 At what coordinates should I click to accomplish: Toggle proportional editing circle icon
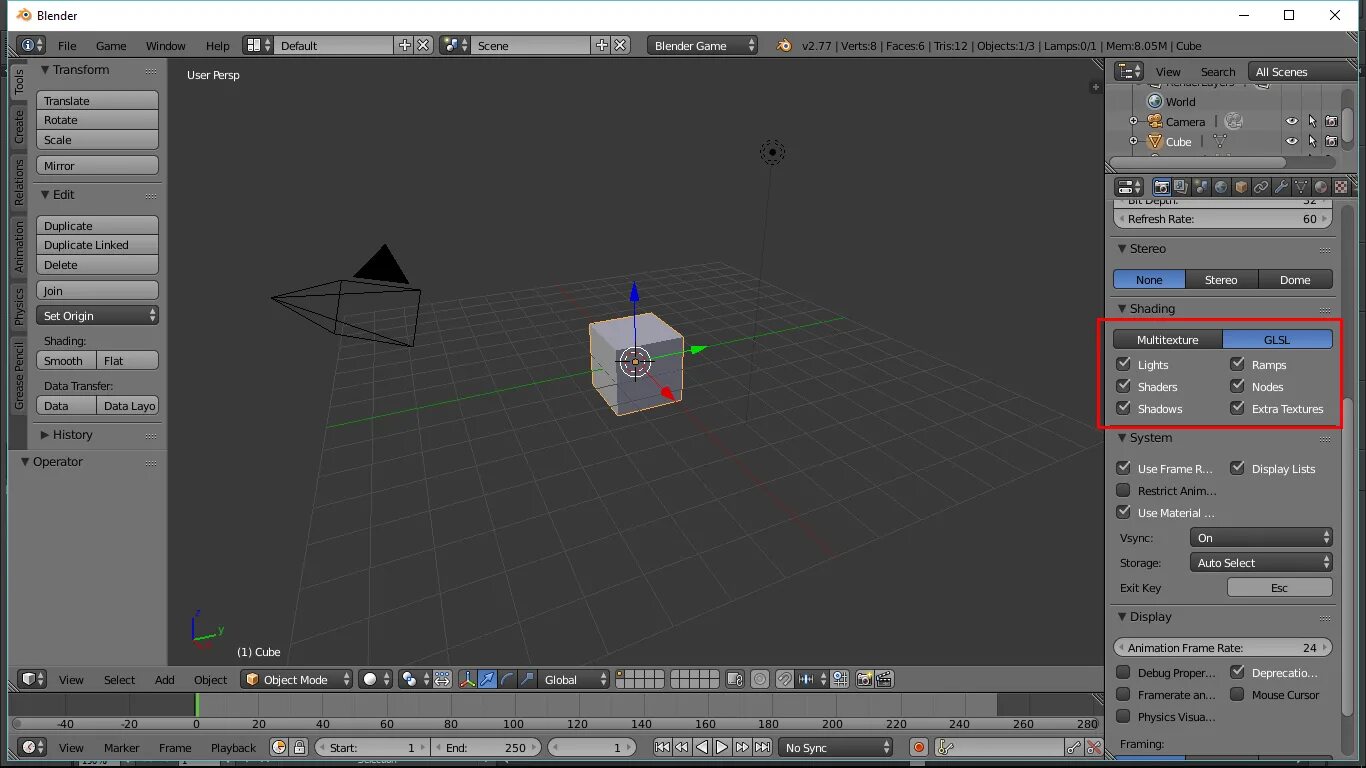pyautogui.click(x=760, y=679)
